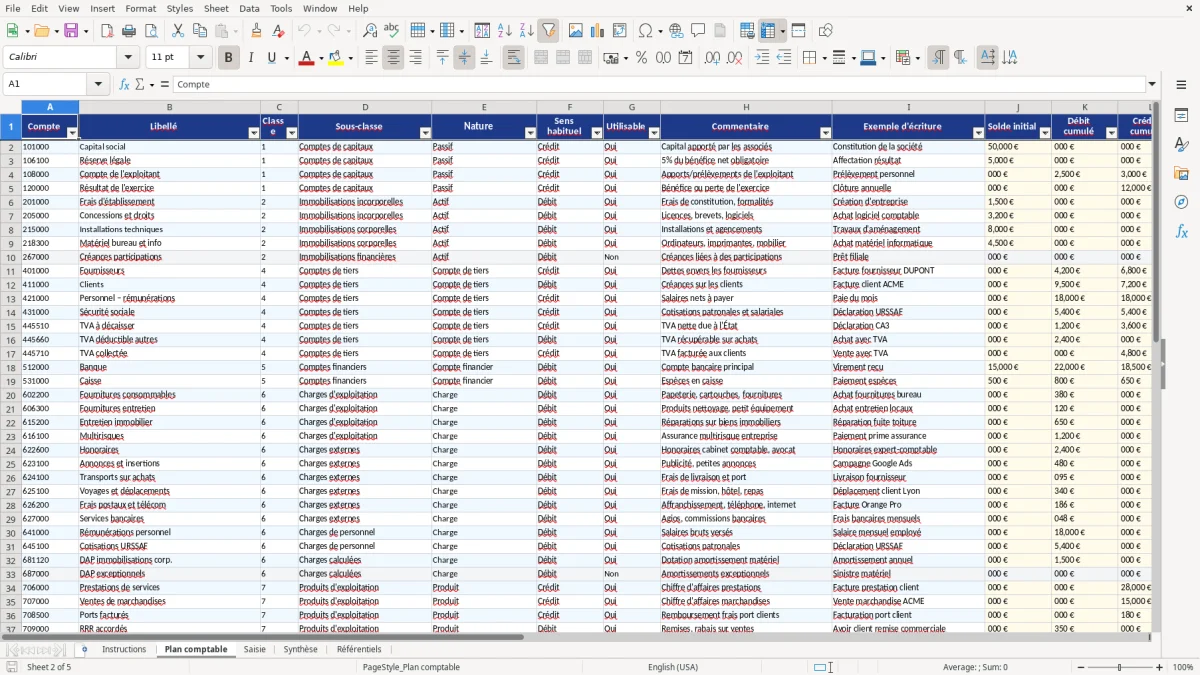
Task: Click the Sort Ascending icon
Action: pos(504,31)
